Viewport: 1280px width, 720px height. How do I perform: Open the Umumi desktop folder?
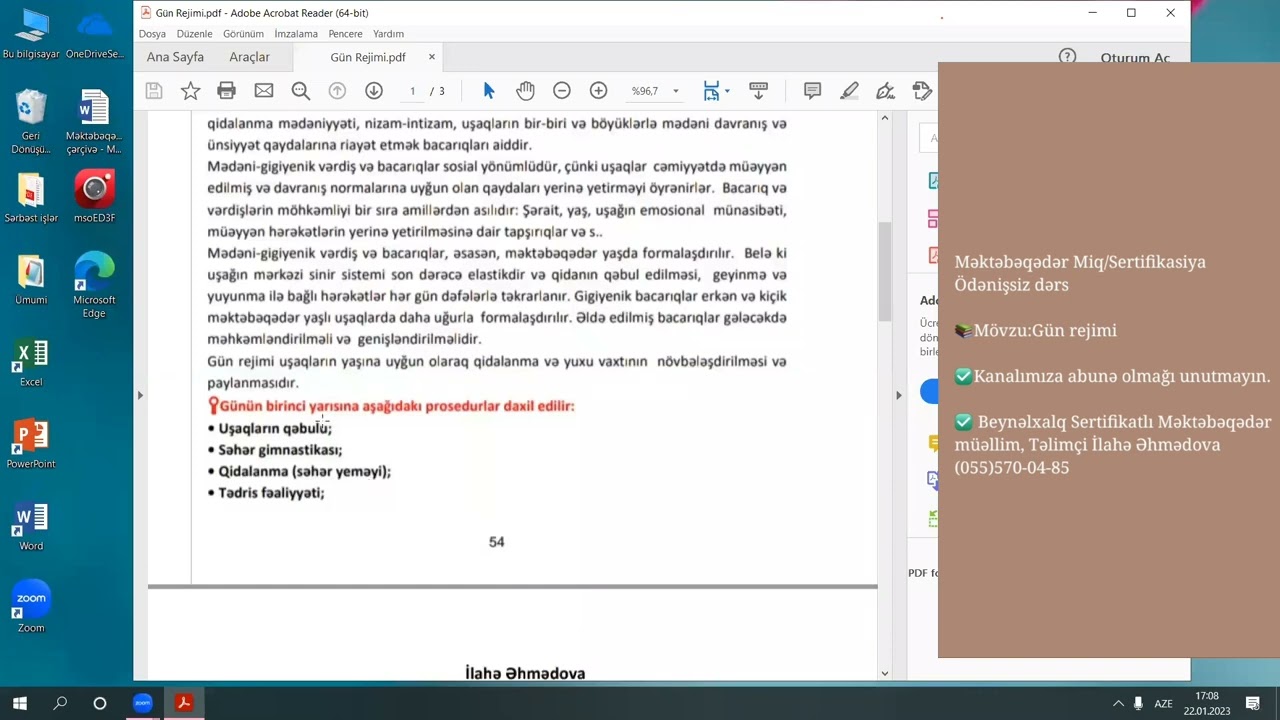[31, 279]
